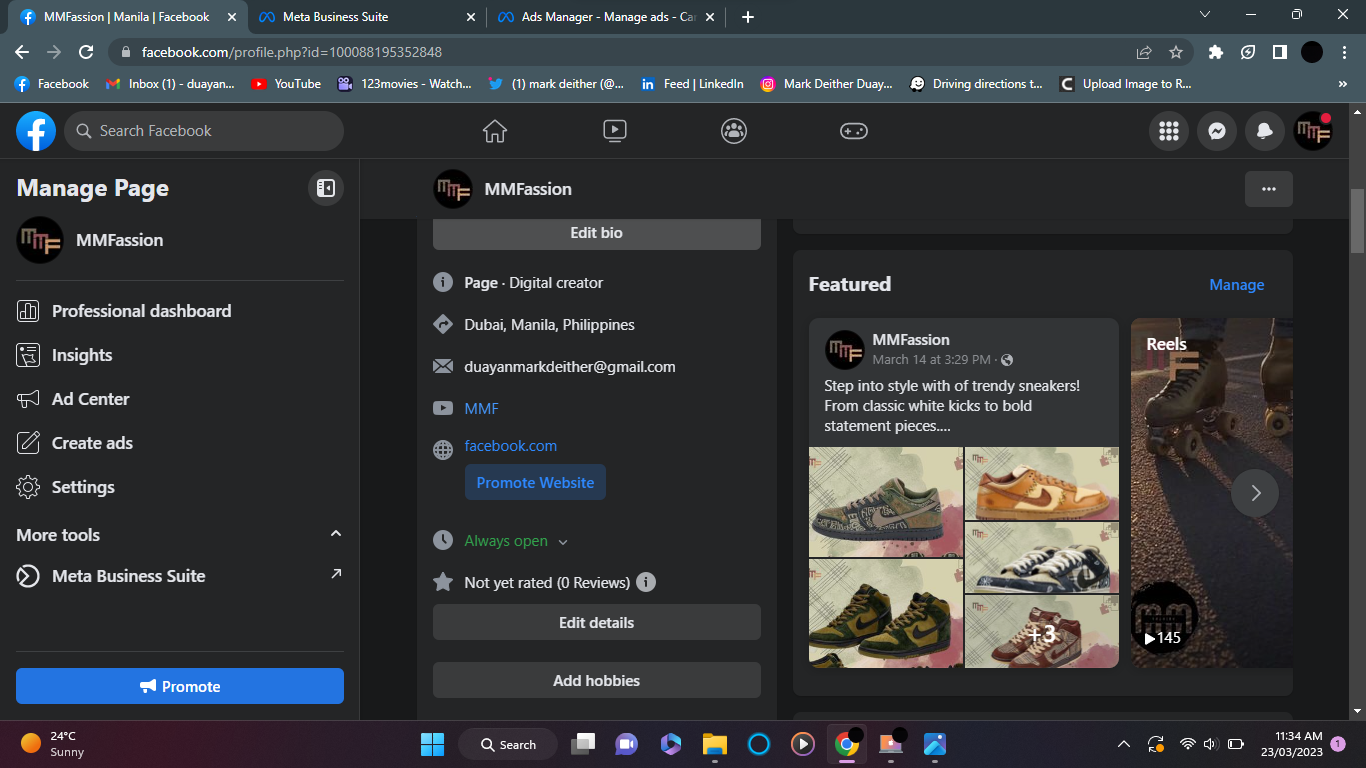The height and width of the screenshot is (768, 1366).
Task: Open the nine-dot menu grid icon
Action: tap(1168, 131)
